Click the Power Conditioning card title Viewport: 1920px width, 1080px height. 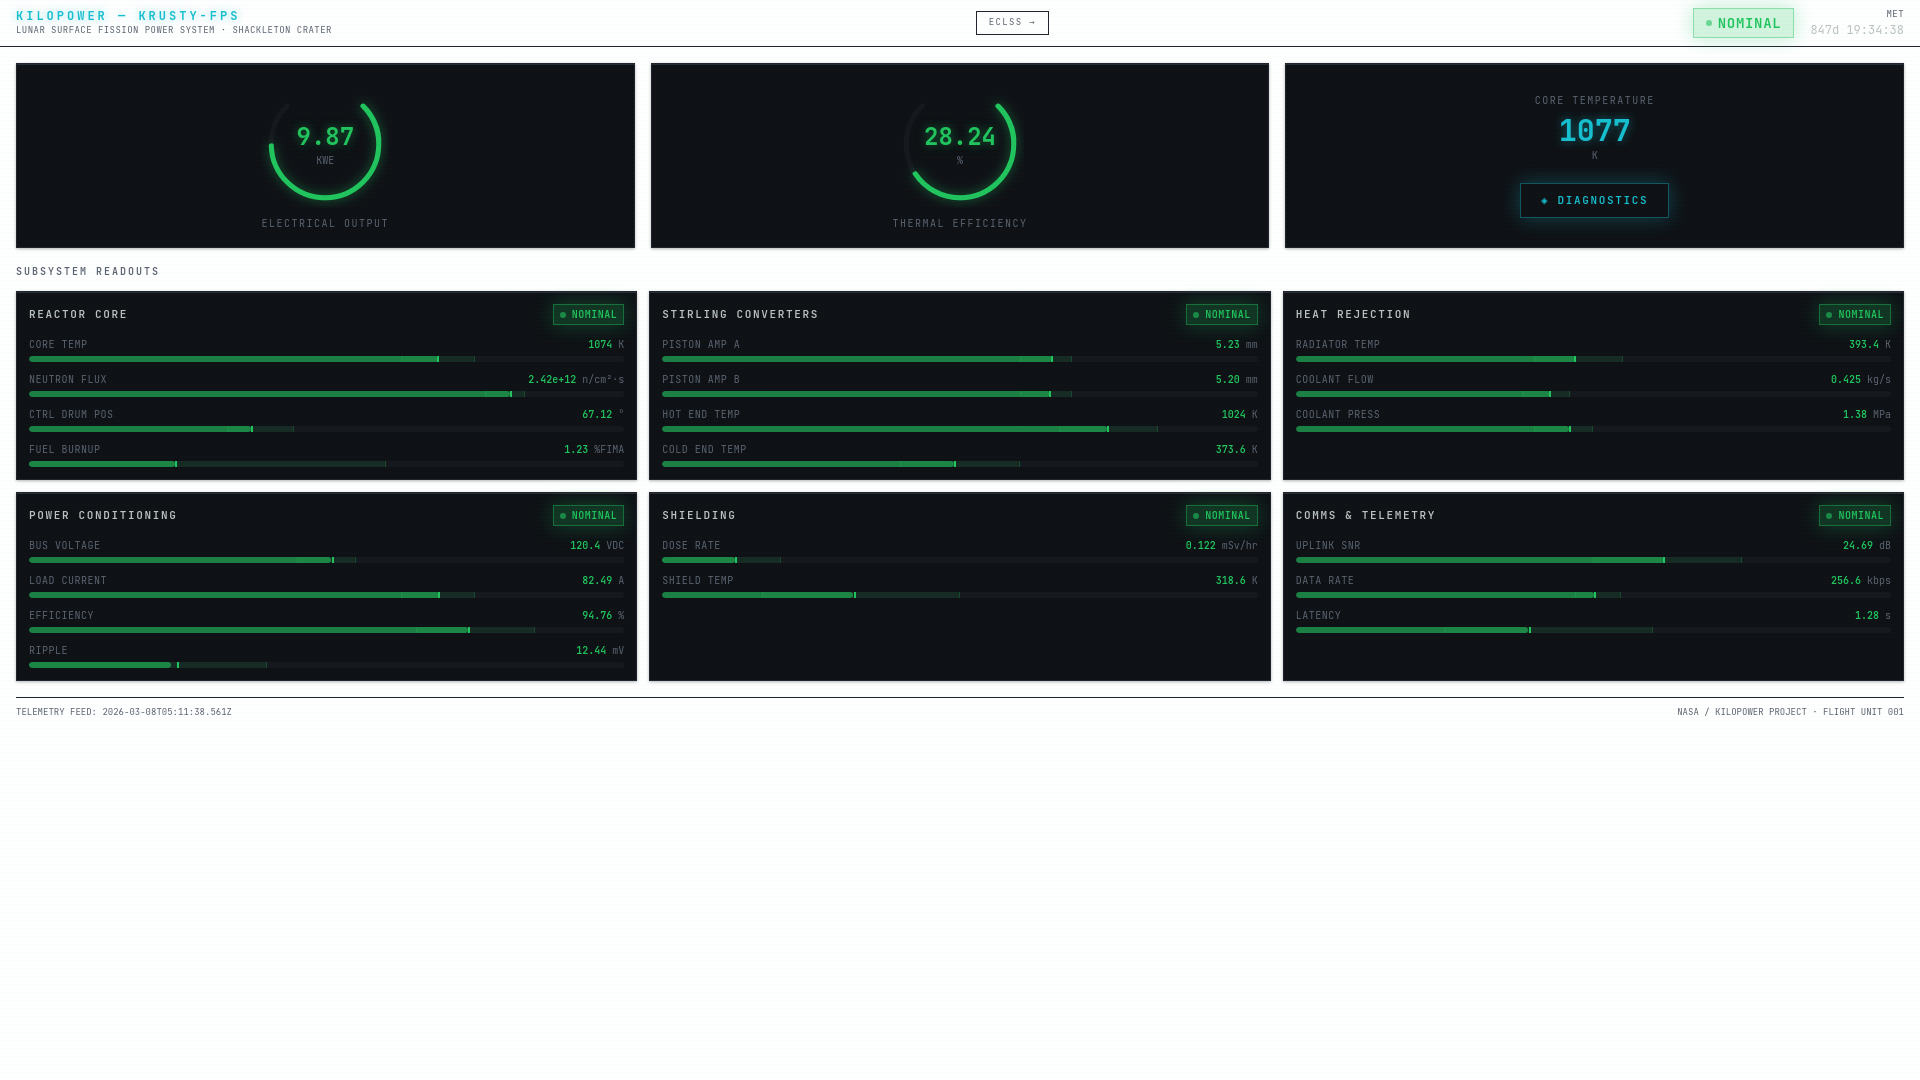[103, 516]
